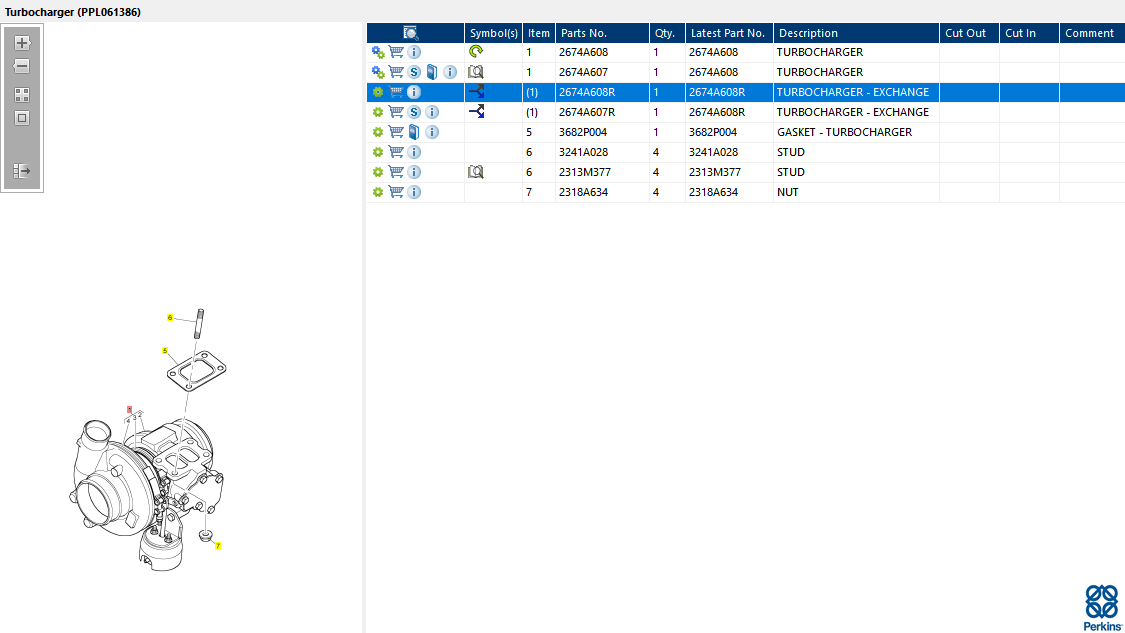Click callout 5 on the gasket in diagram
The height and width of the screenshot is (633, 1125).
tap(165, 351)
